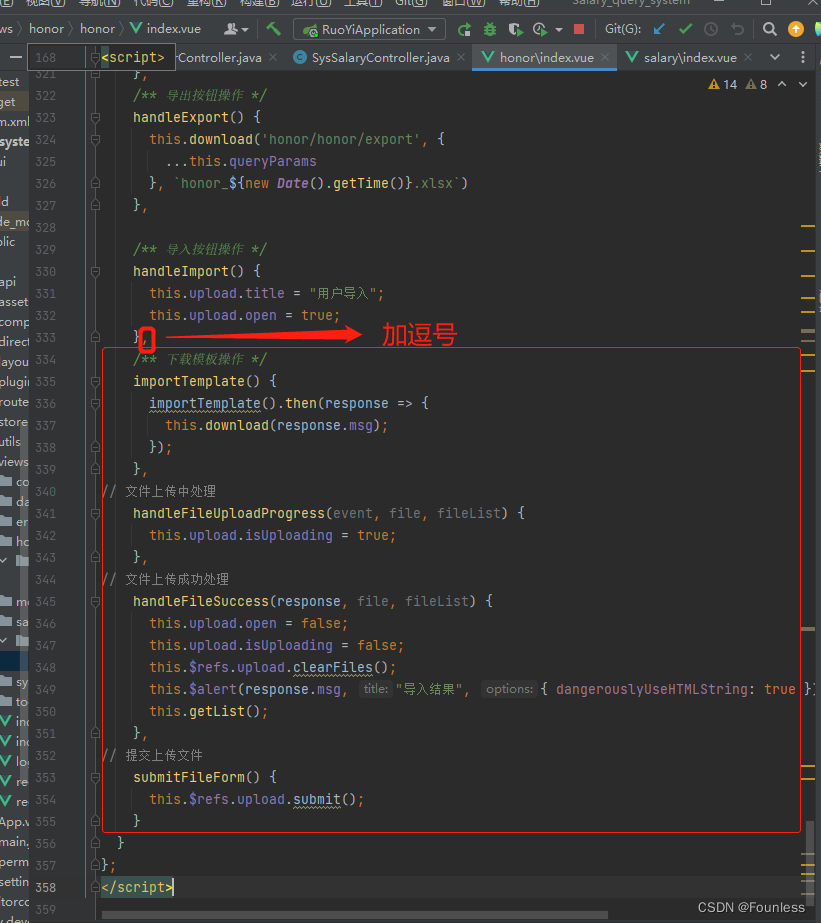Click line number 340 in gutter
821x923 pixels.
click(x=45, y=492)
